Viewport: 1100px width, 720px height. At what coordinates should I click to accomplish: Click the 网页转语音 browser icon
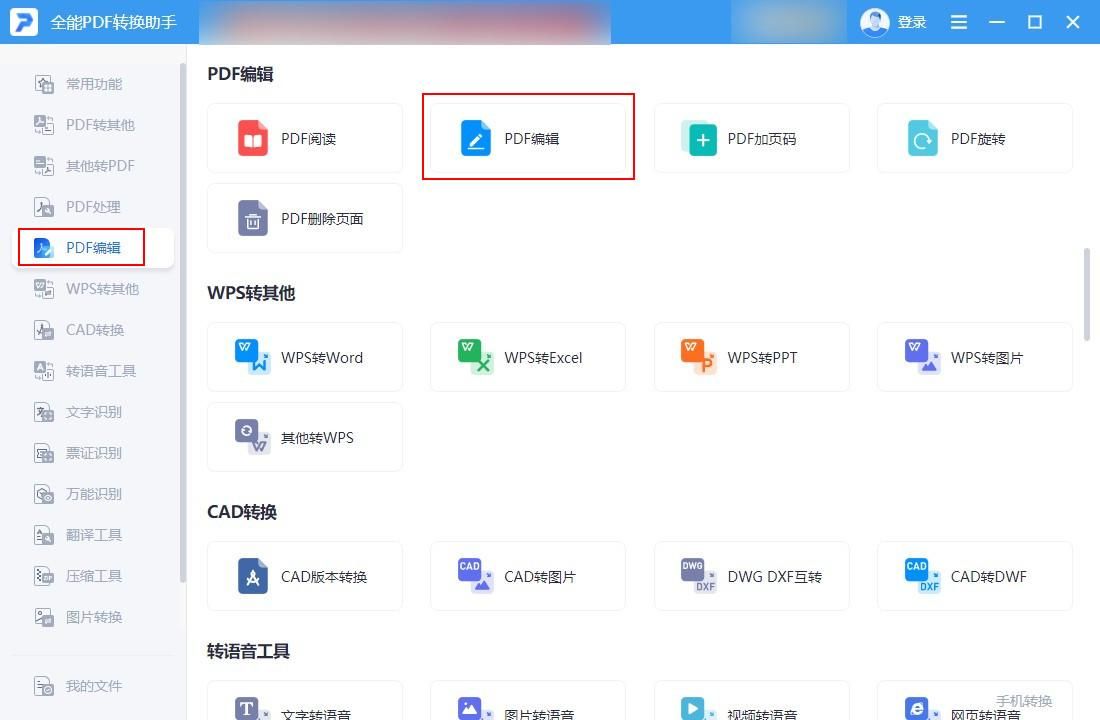(x=921, y=709)
